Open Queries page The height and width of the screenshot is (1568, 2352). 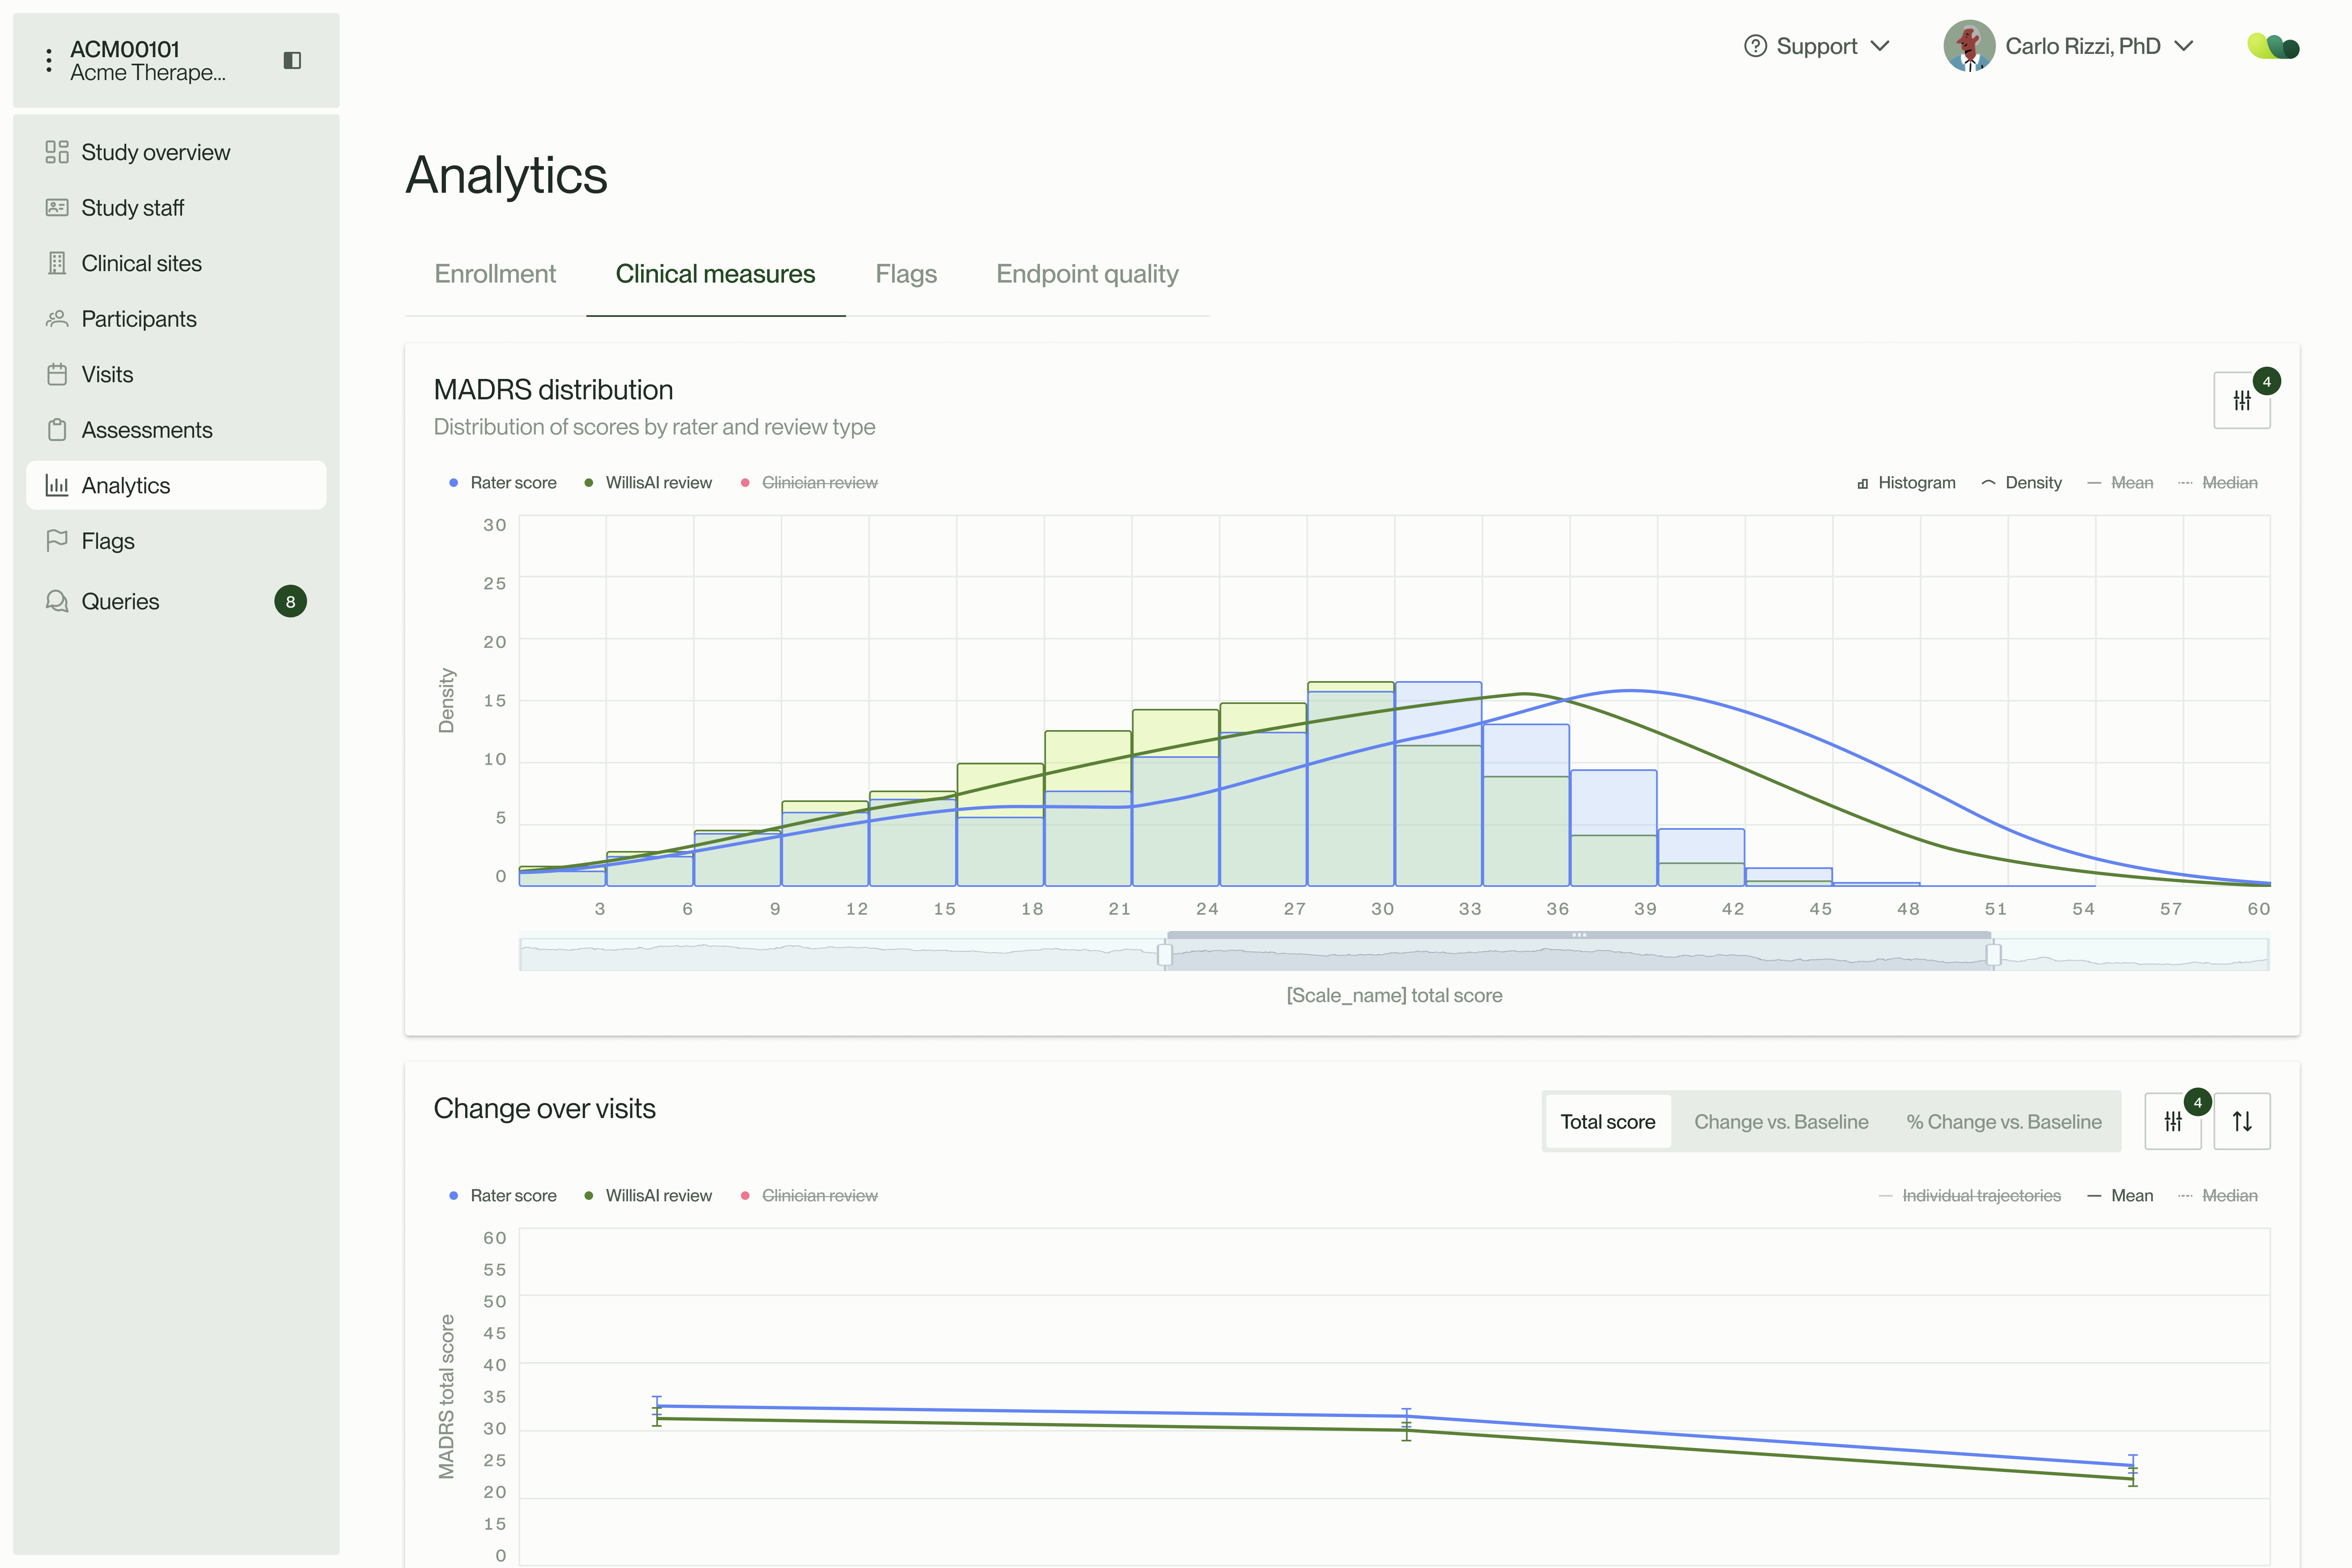(x=176, y=601)
